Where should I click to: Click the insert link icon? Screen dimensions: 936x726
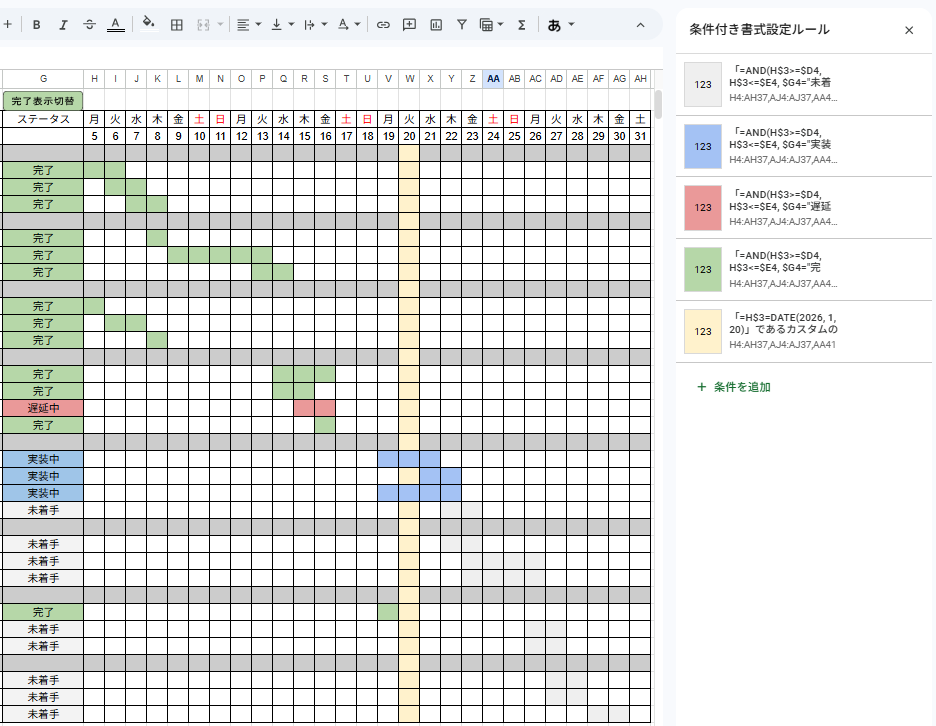pos(383,24)
